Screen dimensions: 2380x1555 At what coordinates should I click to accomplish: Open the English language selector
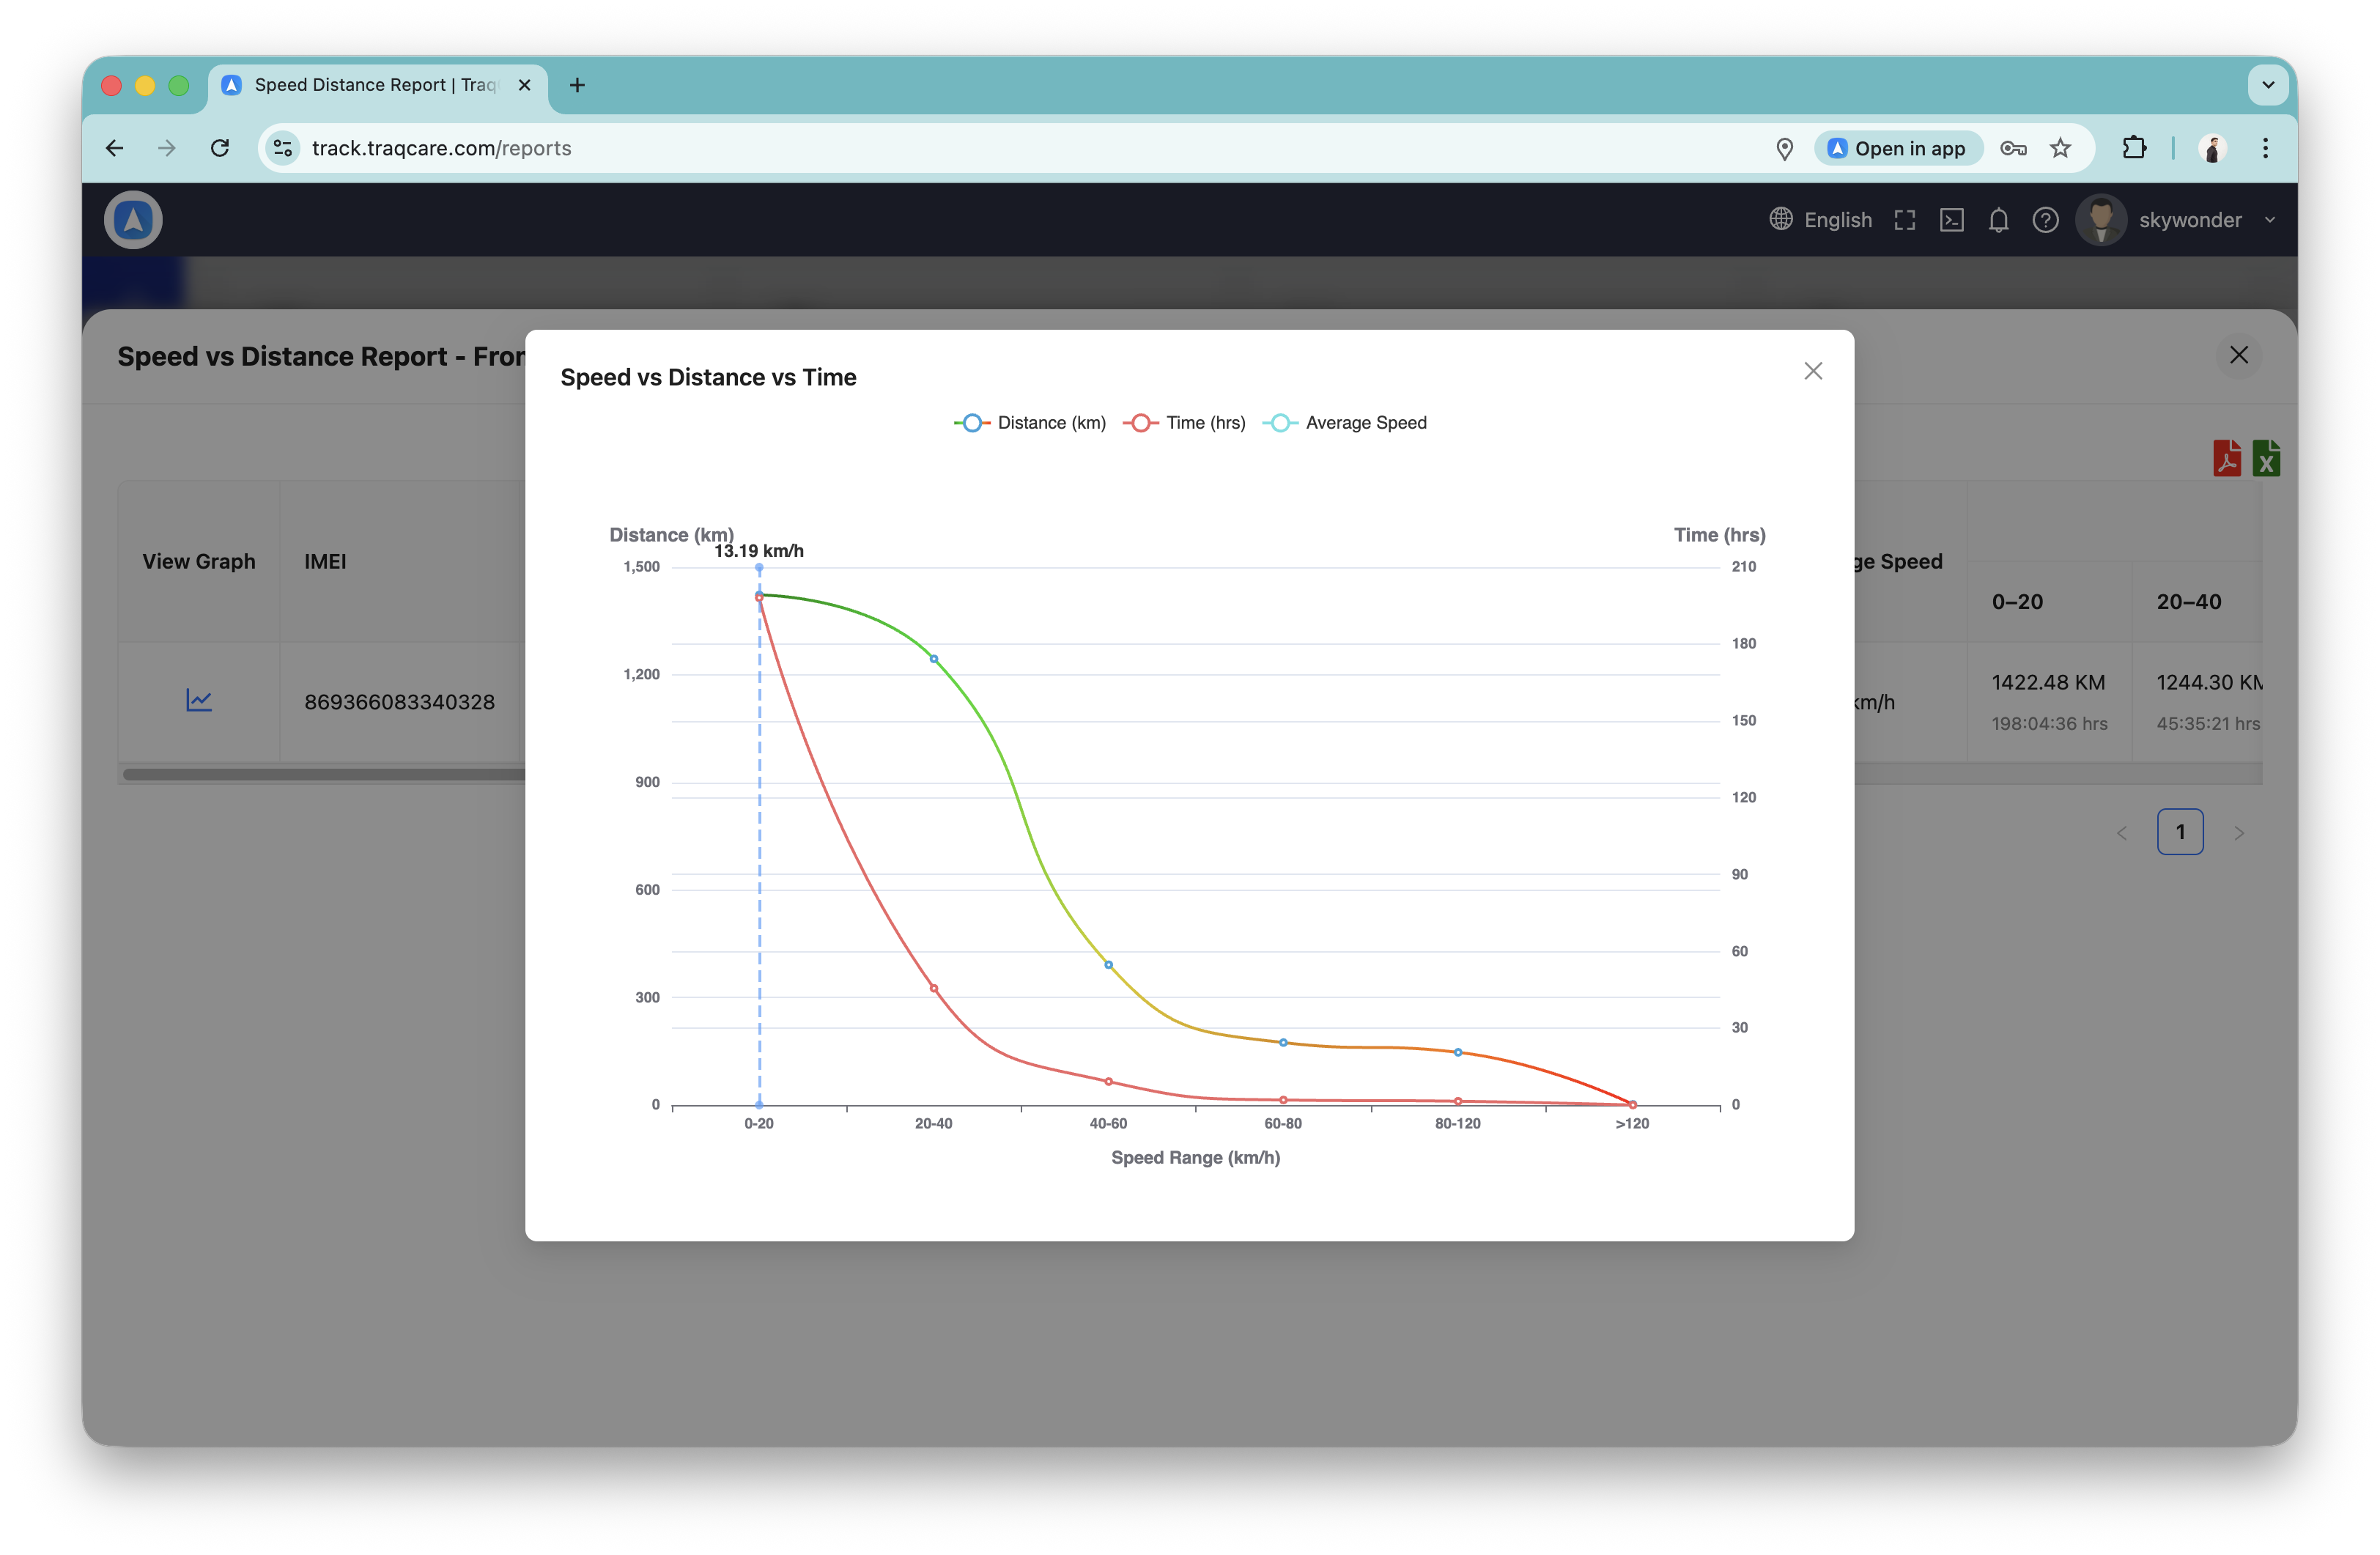[x=1820, y=220]
